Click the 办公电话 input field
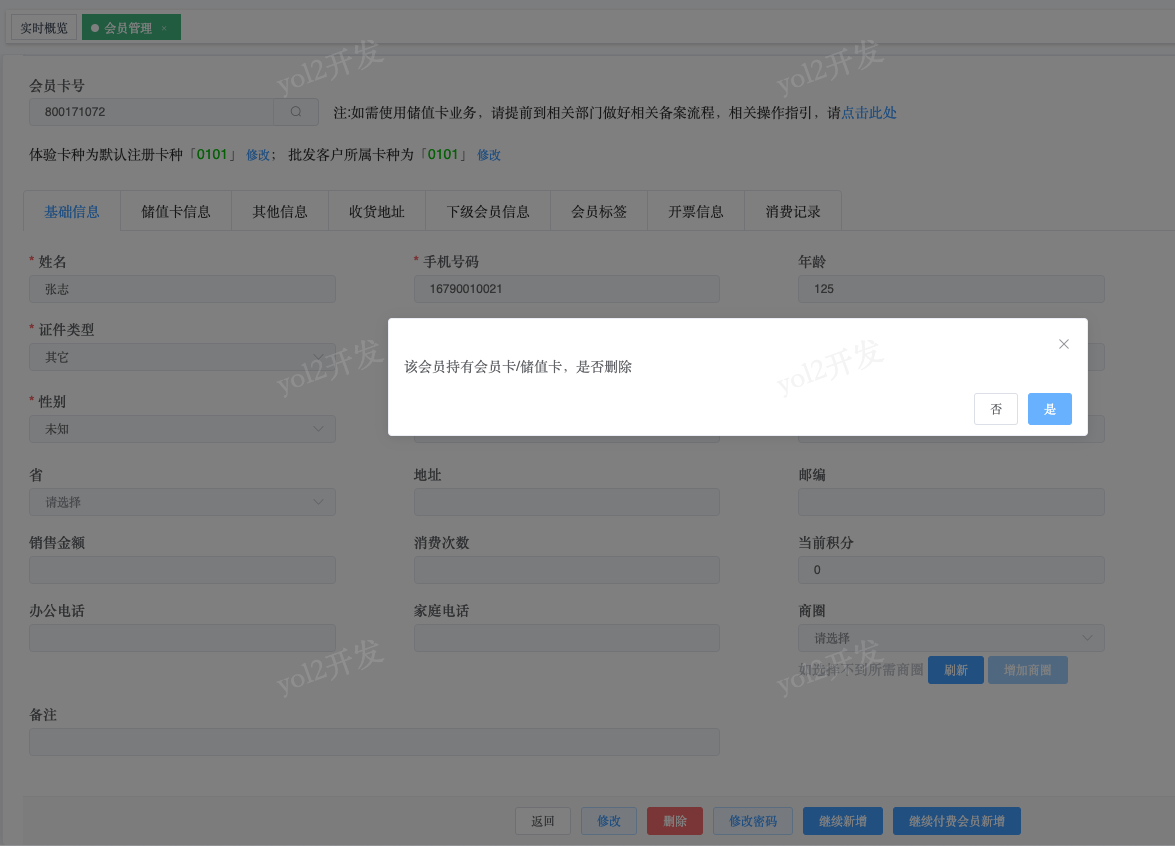 (182, 638)
